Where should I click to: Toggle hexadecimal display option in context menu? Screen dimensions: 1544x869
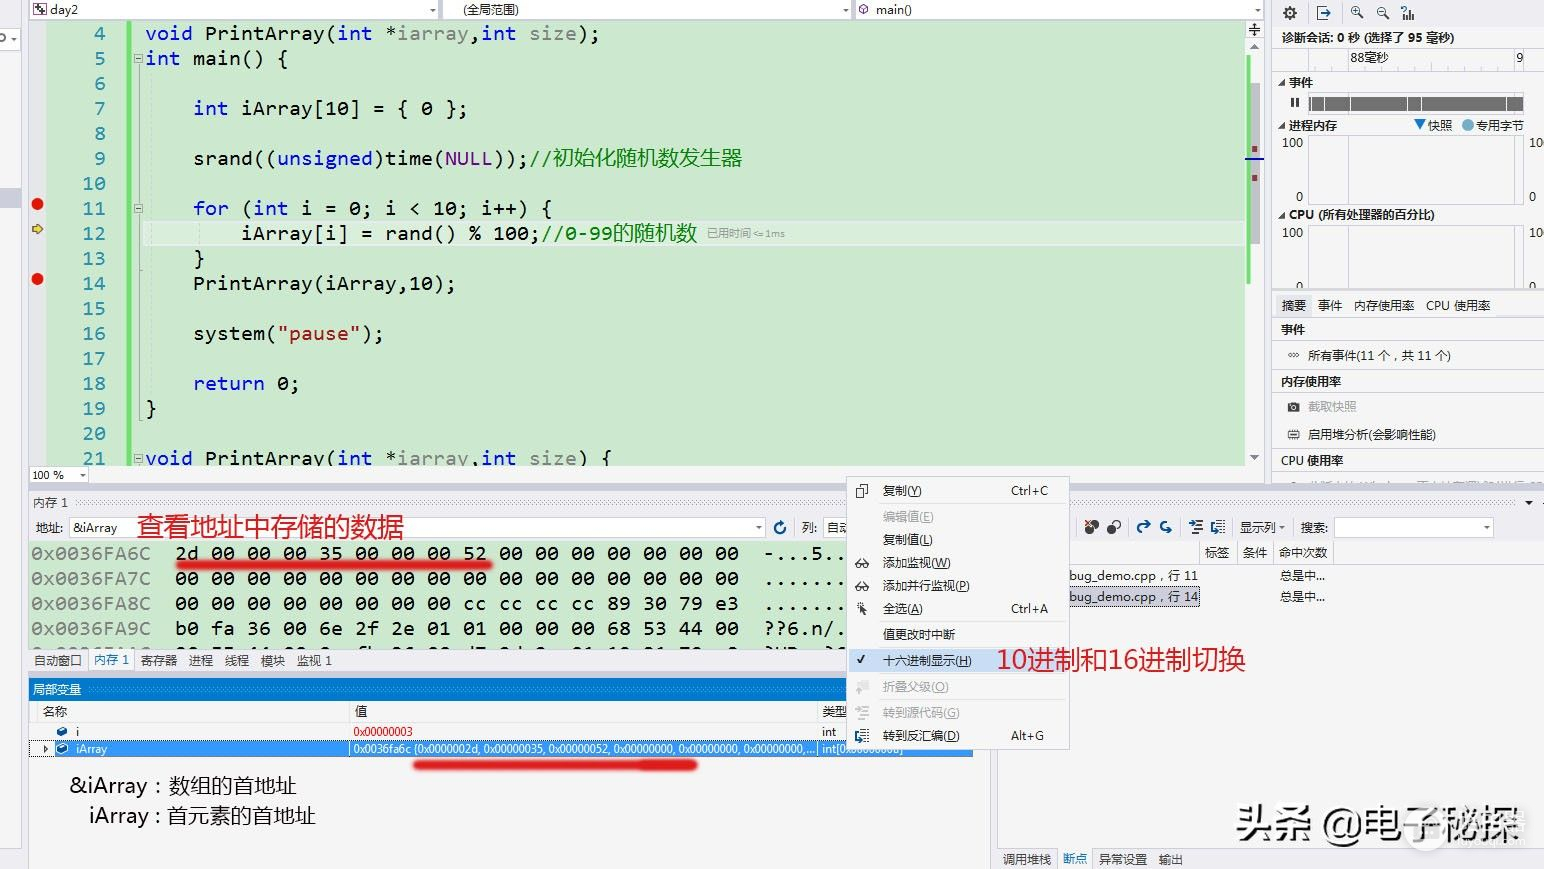926,660
